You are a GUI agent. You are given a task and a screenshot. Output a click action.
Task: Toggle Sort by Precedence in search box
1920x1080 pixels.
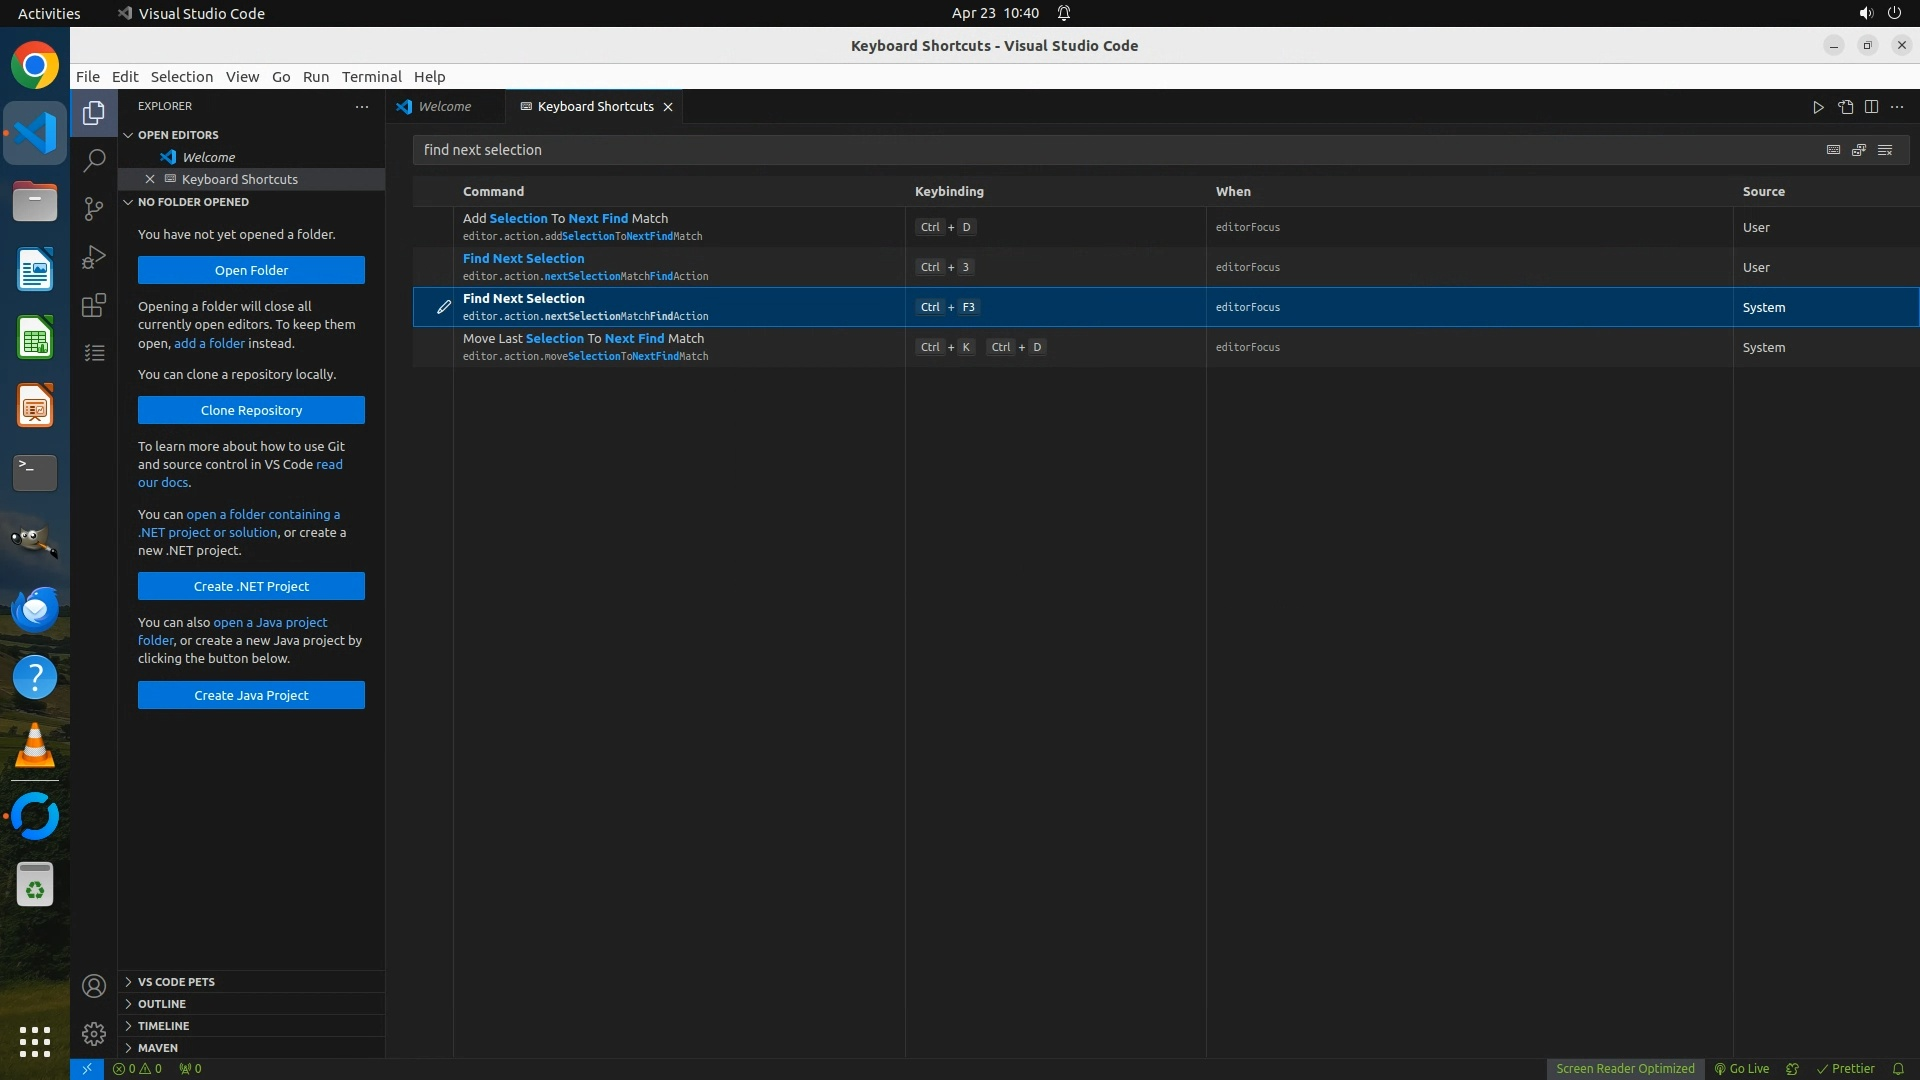pos(1859,150)
